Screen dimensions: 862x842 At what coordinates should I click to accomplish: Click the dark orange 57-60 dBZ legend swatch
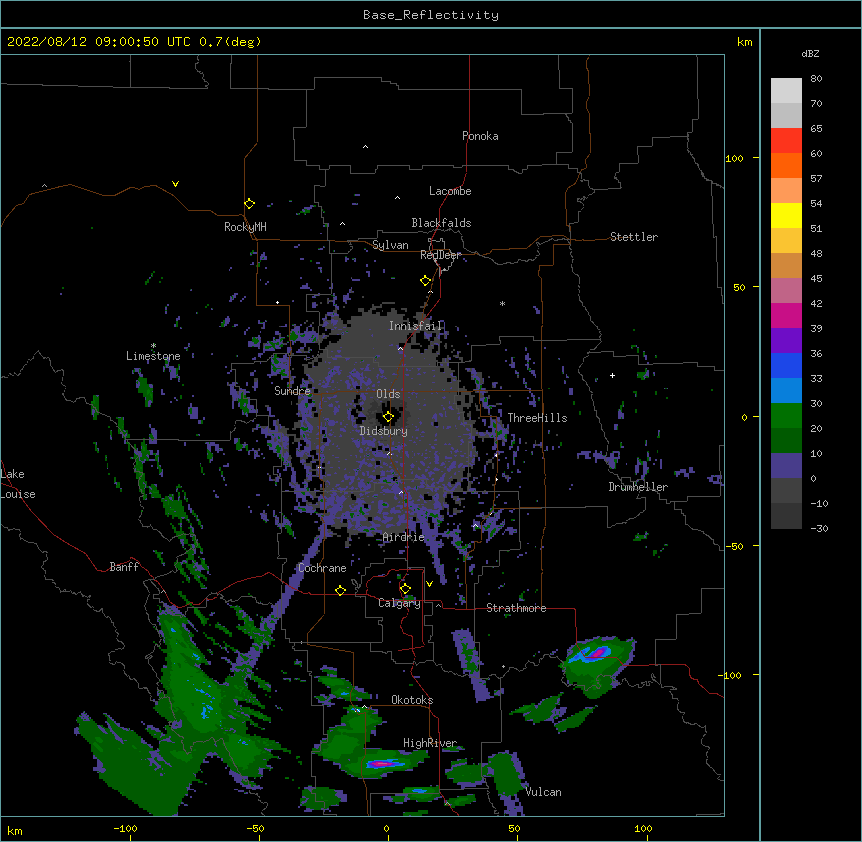(786, 165)
